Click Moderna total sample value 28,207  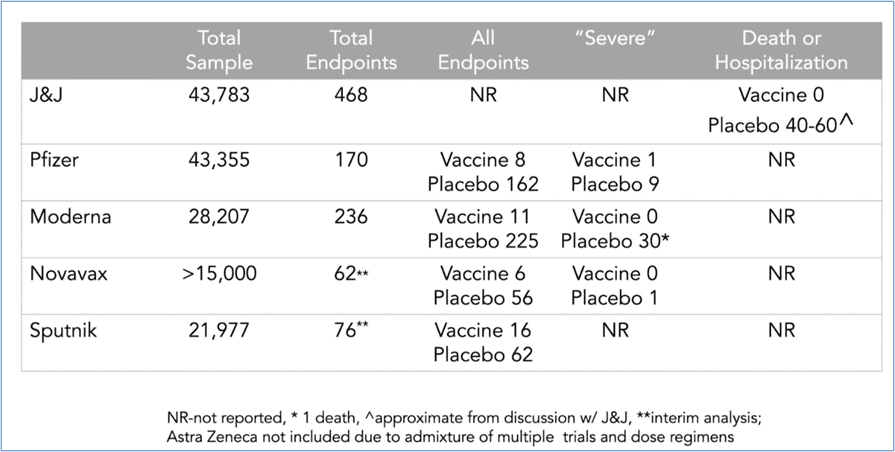click(x=219, y=217)
